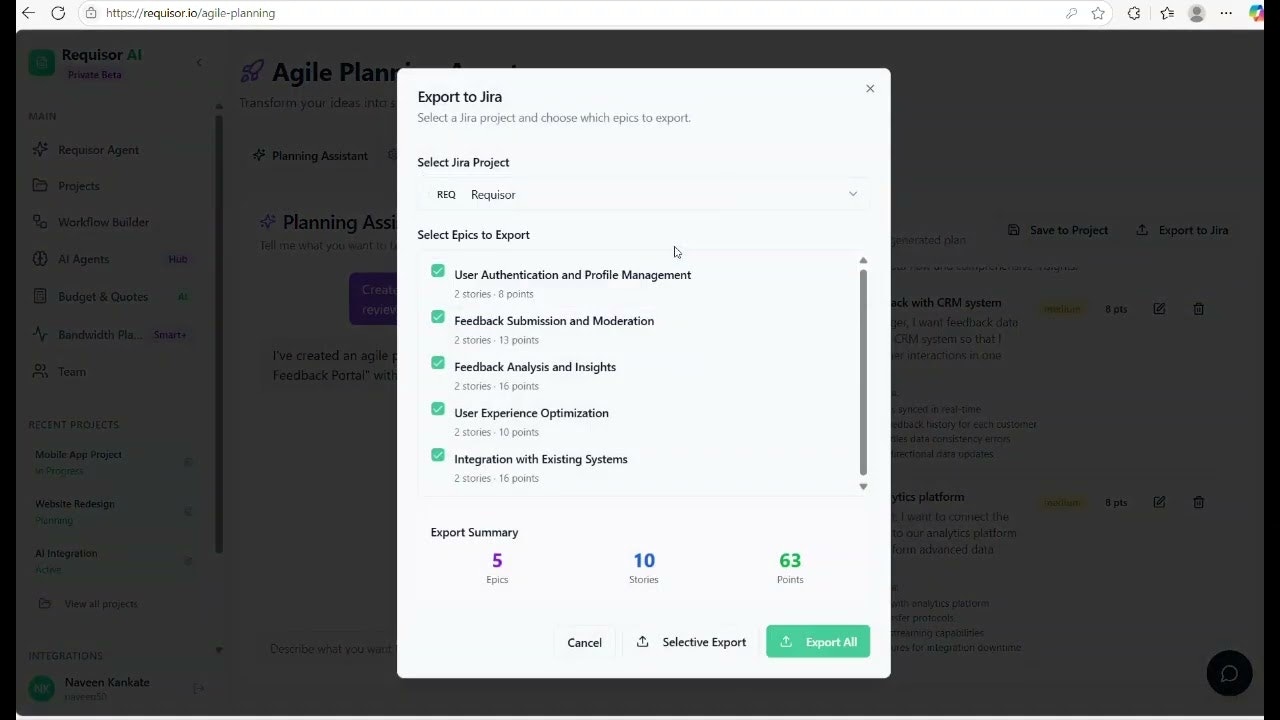1280x720 pixels.
Task: Click the browser back arrow
Action: (28, 13)
